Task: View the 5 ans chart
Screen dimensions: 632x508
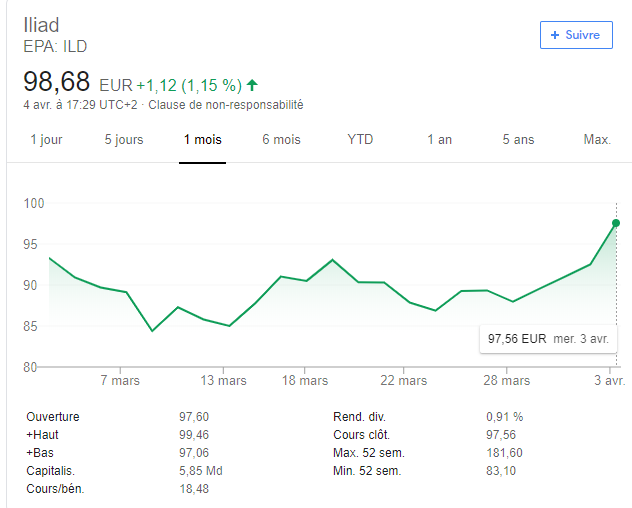Action: point(518,140)
